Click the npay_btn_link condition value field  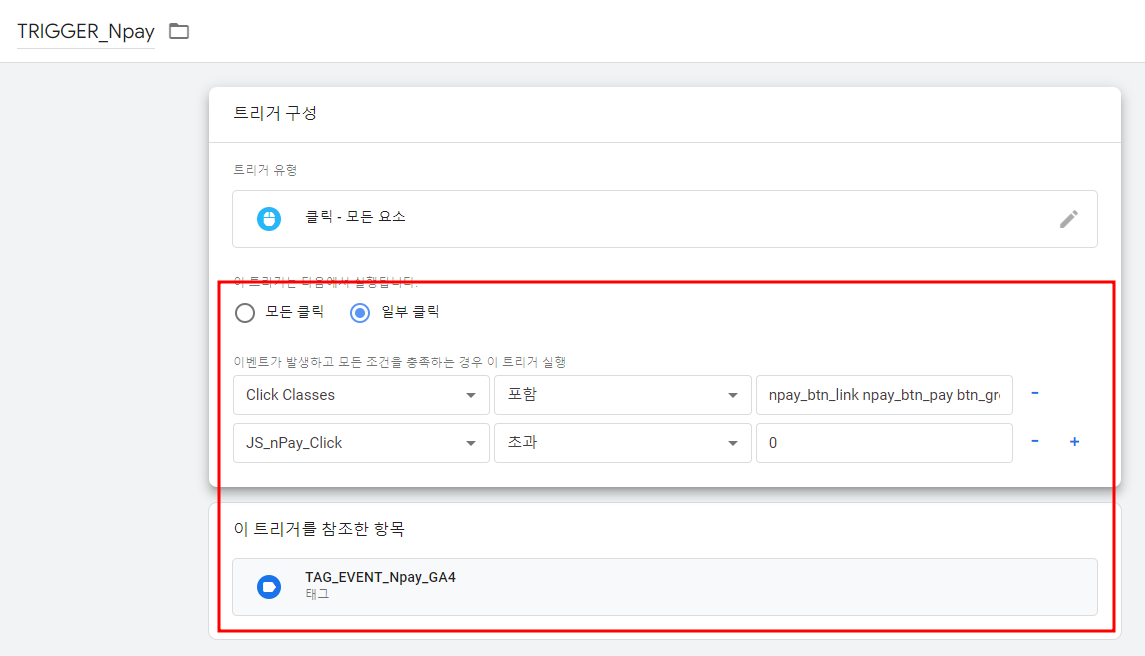tap(884, 394)
